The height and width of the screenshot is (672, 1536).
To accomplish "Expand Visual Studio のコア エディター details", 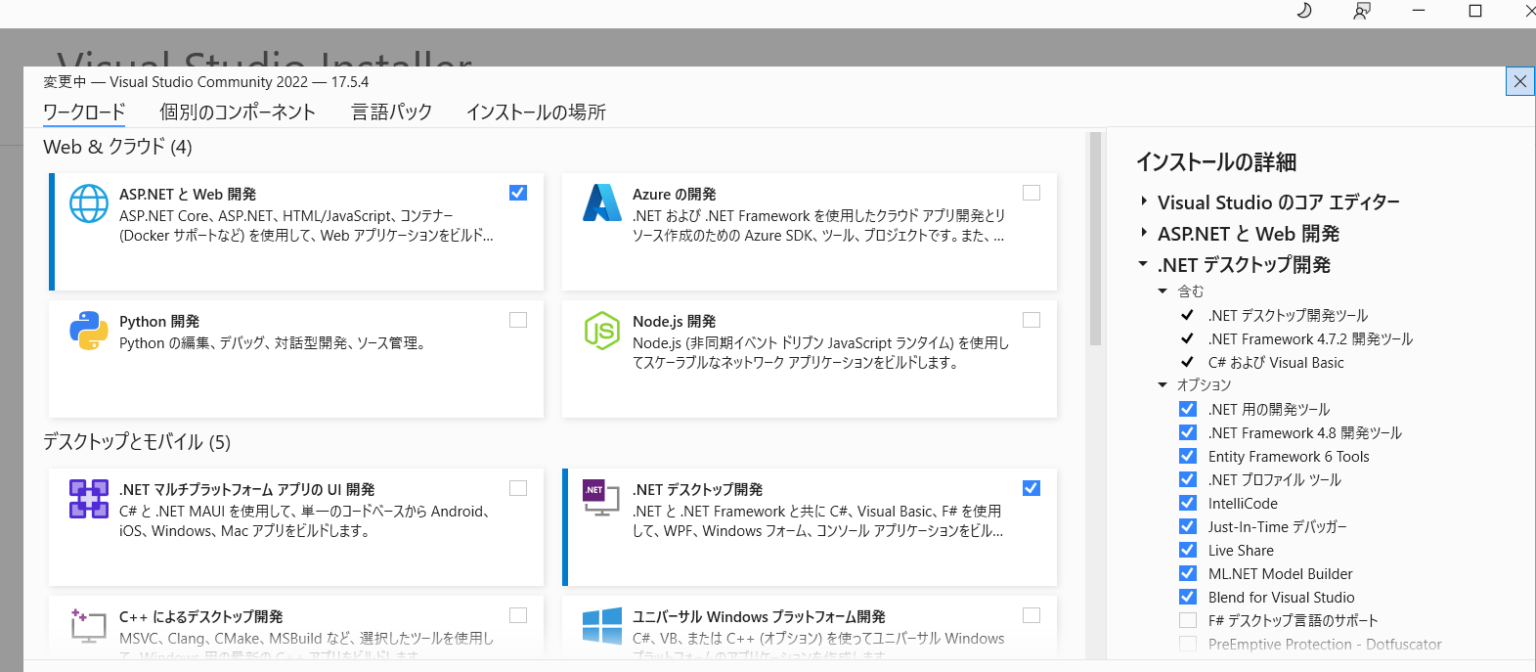I will (x=1143, y=201).
